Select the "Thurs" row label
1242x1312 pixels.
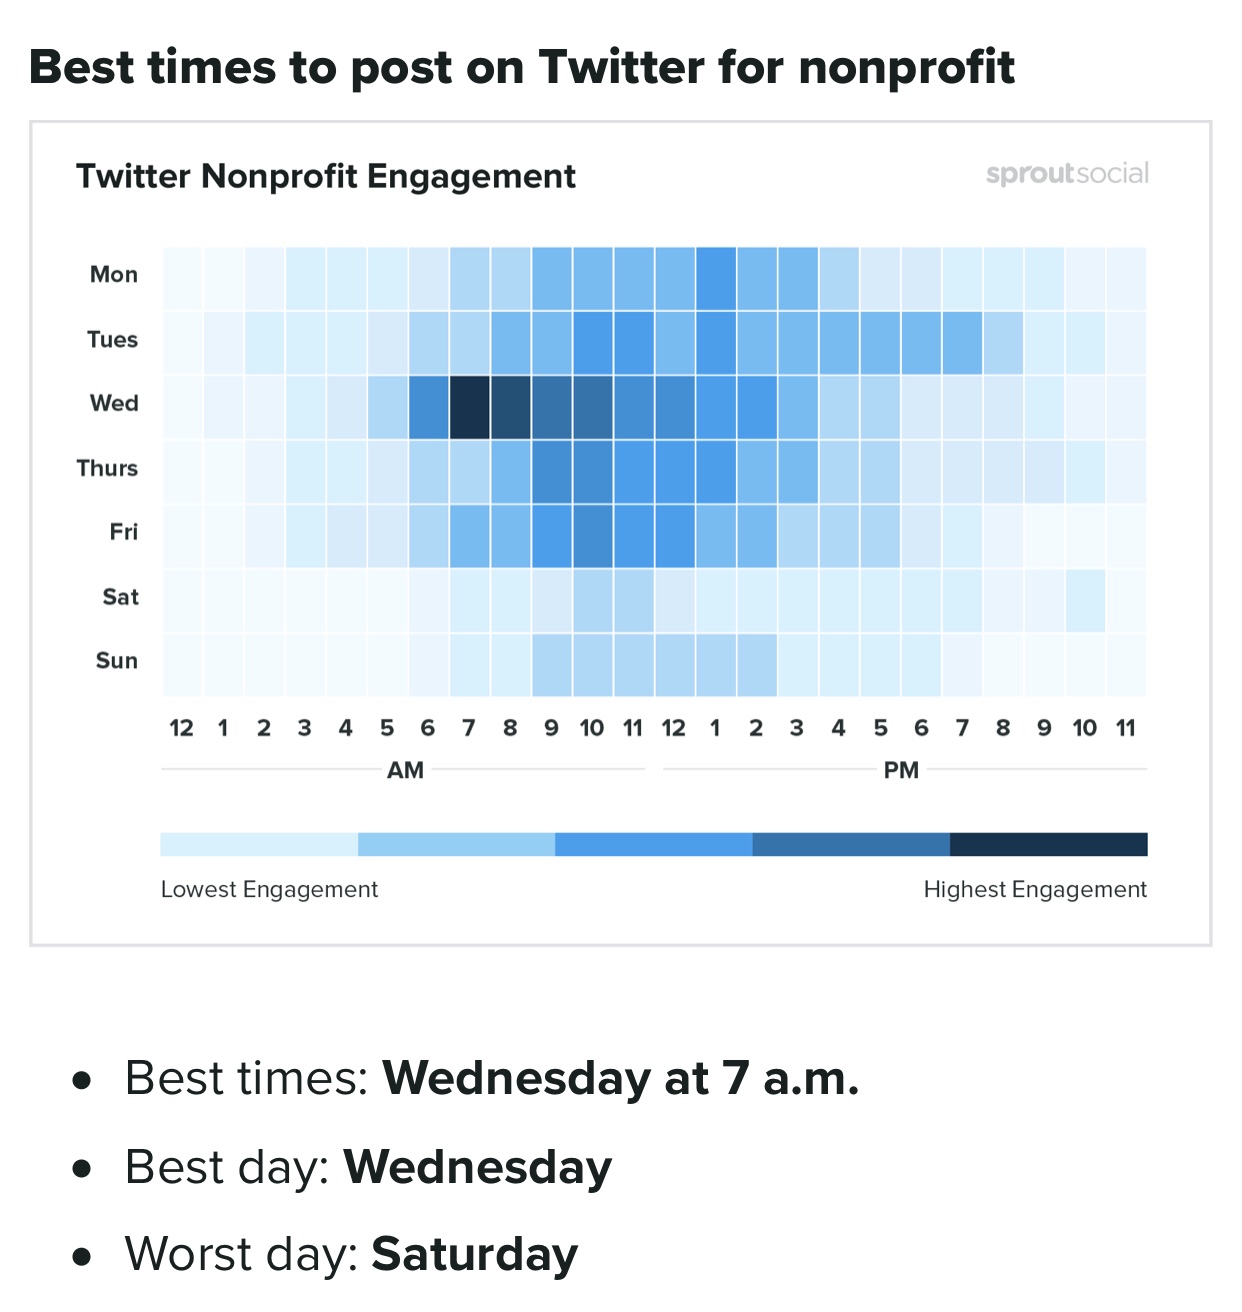(x=107, y=468)
